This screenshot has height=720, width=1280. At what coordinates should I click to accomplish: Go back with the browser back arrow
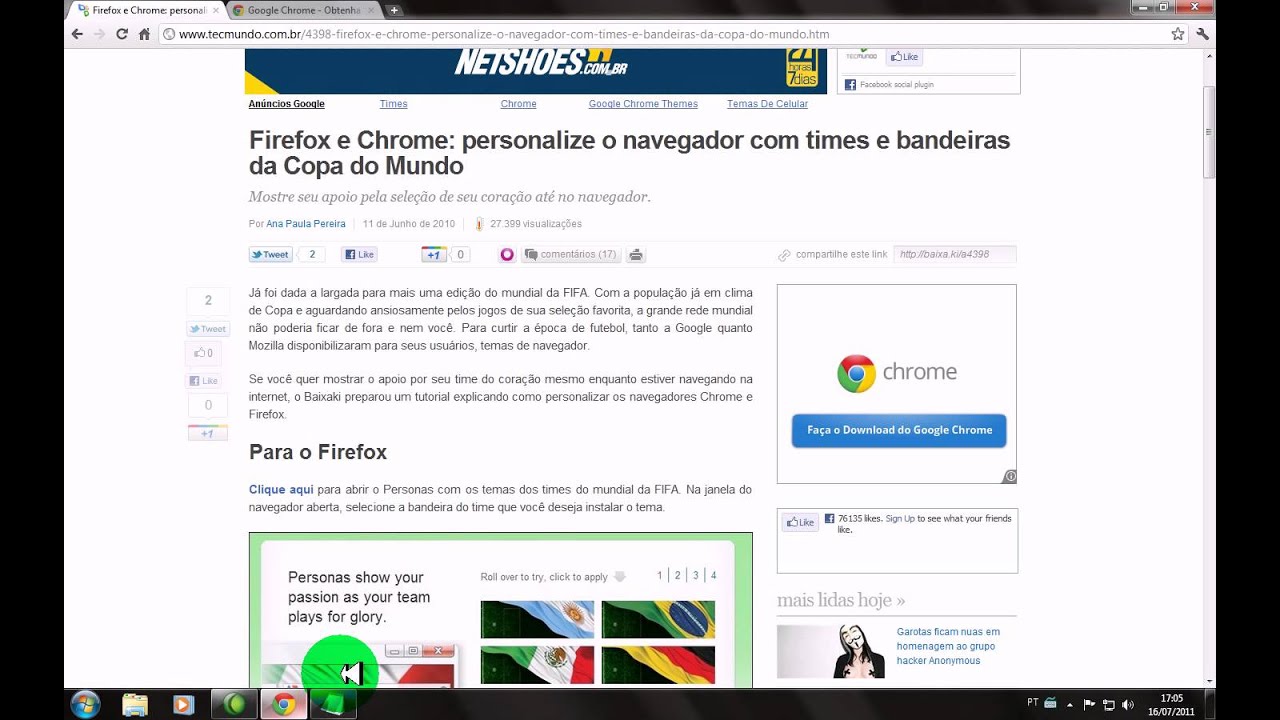(77, 34)
